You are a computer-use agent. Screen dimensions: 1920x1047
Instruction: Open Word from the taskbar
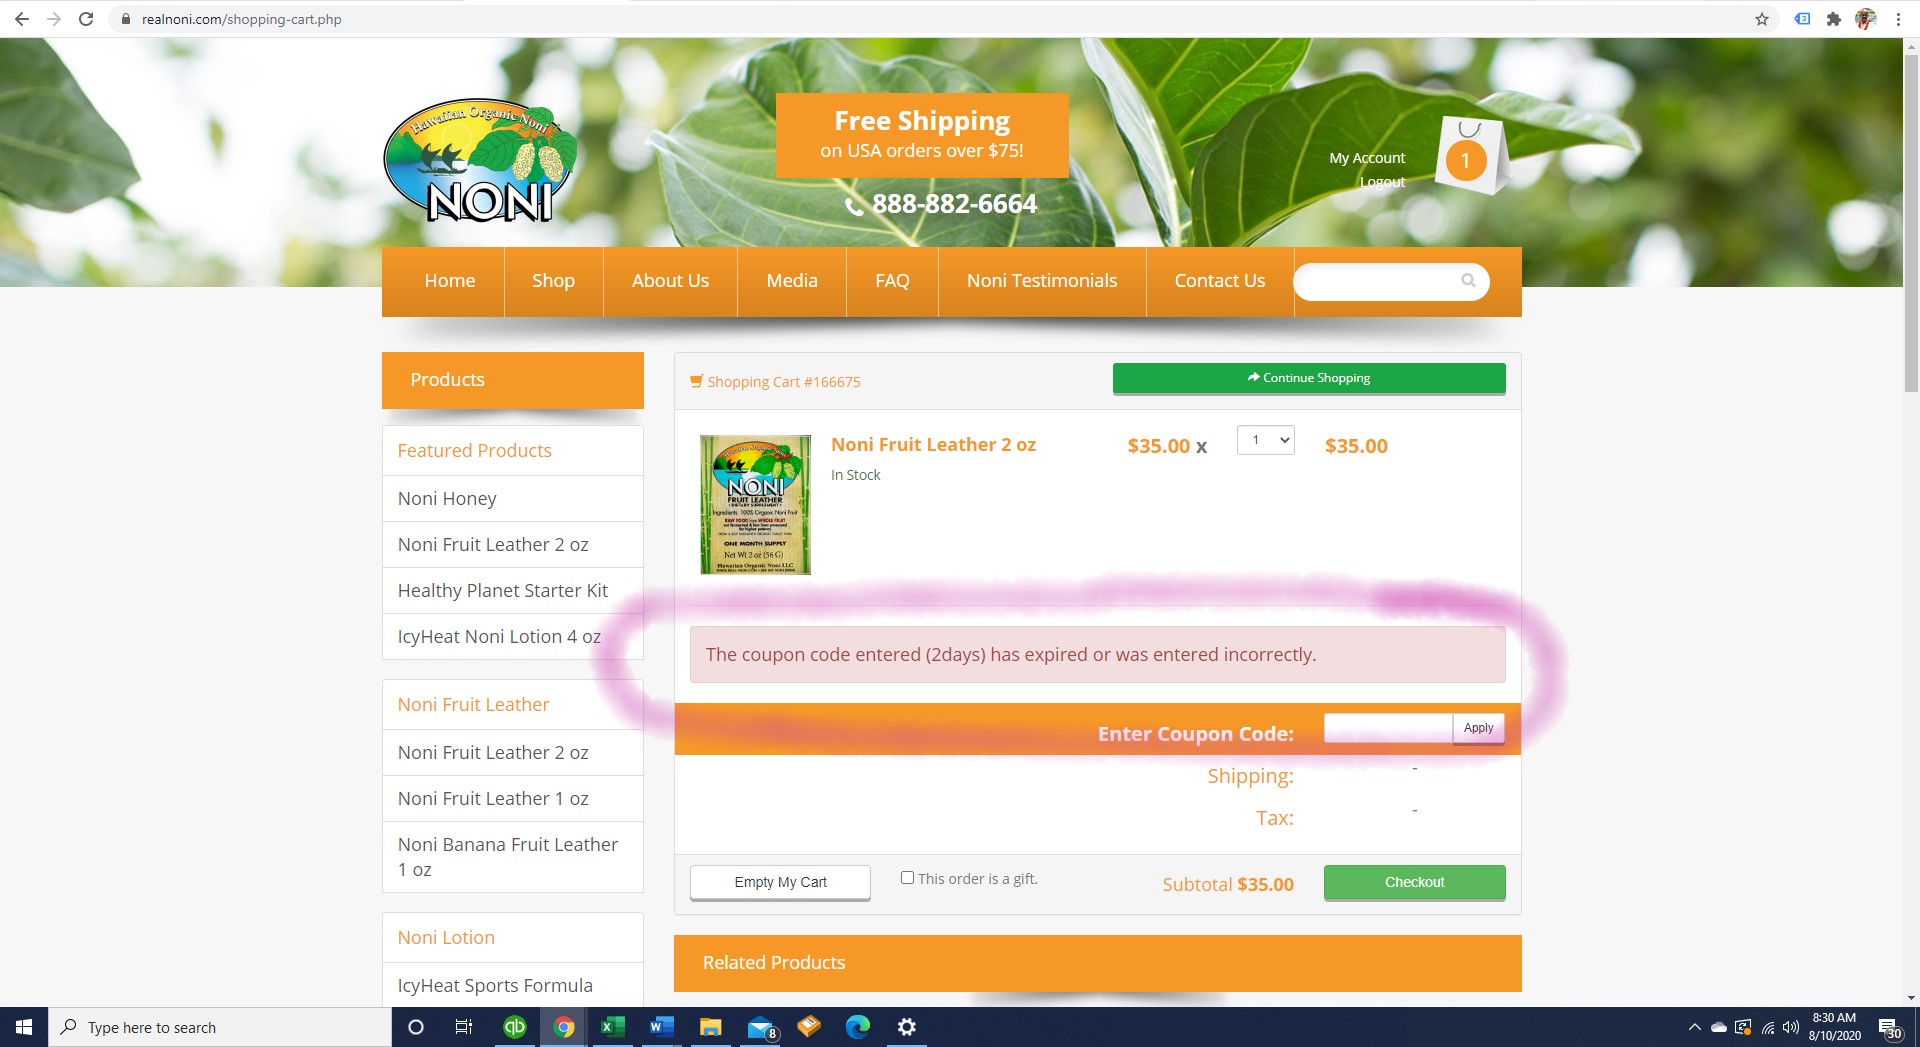point(661,1027)
